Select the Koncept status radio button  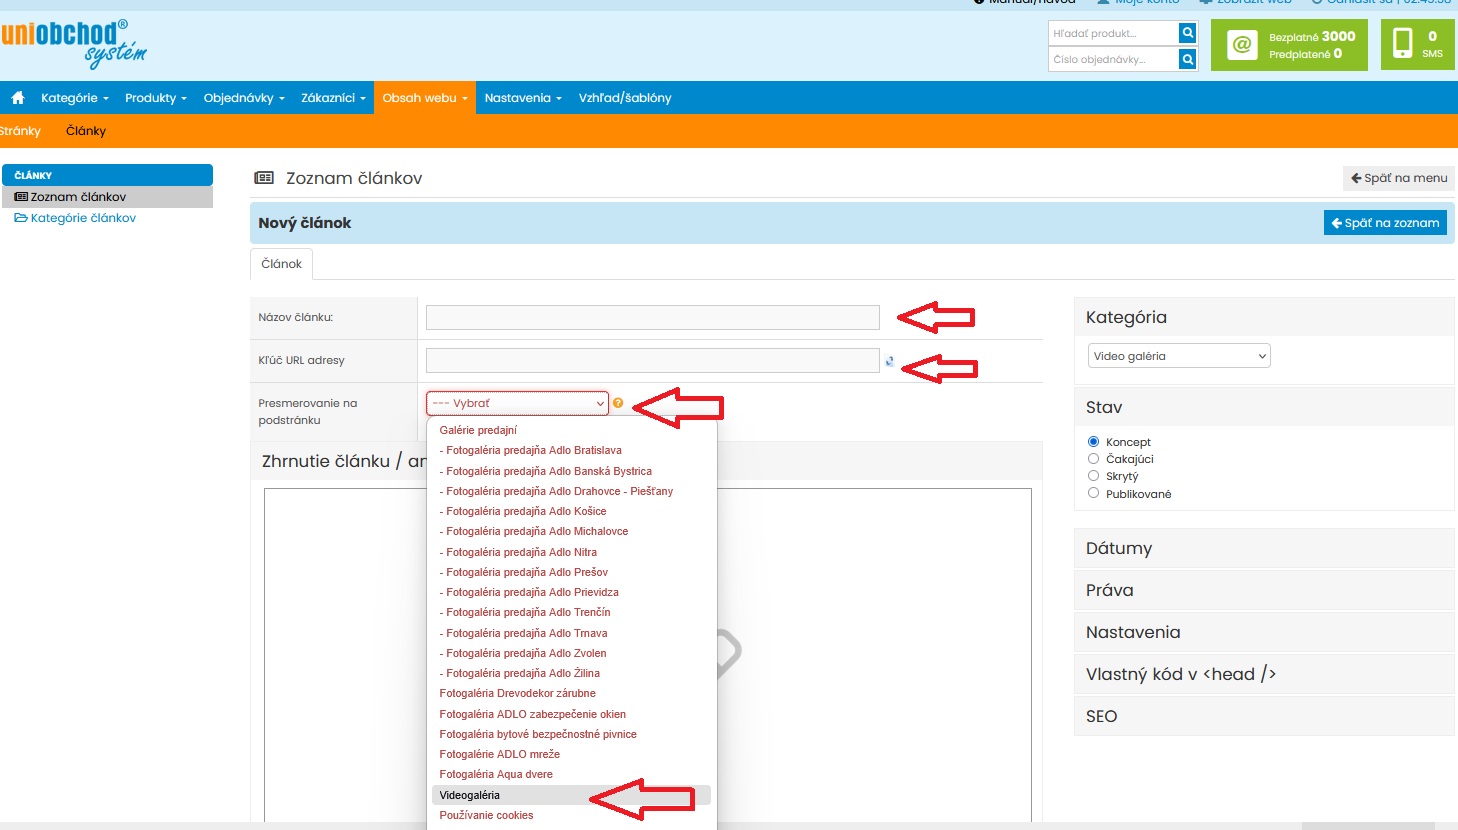(x=1093, y=442)
